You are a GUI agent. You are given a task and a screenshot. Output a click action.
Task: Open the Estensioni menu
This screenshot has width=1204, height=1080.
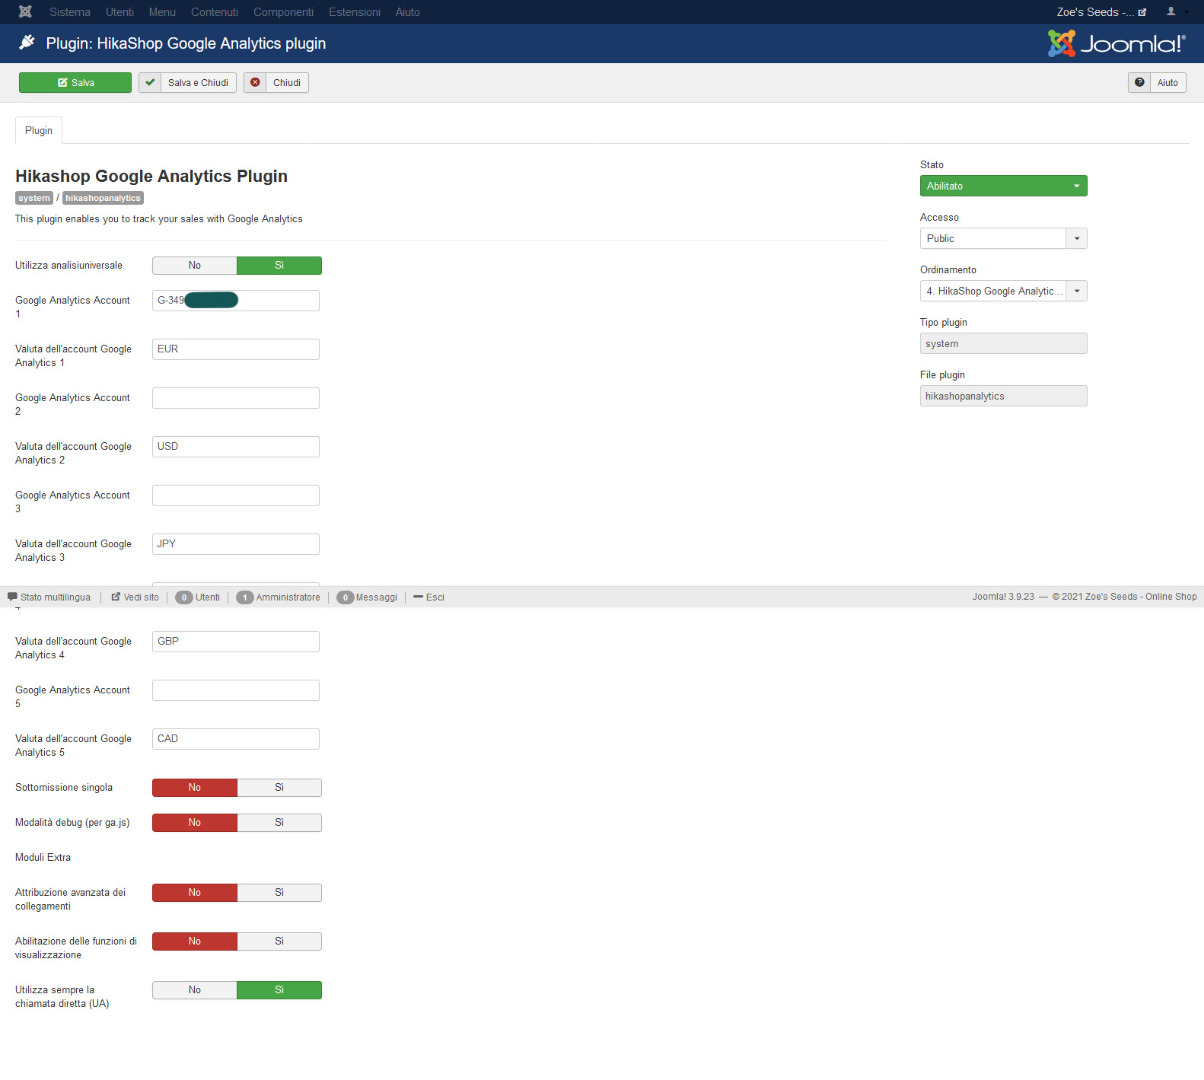354,12
